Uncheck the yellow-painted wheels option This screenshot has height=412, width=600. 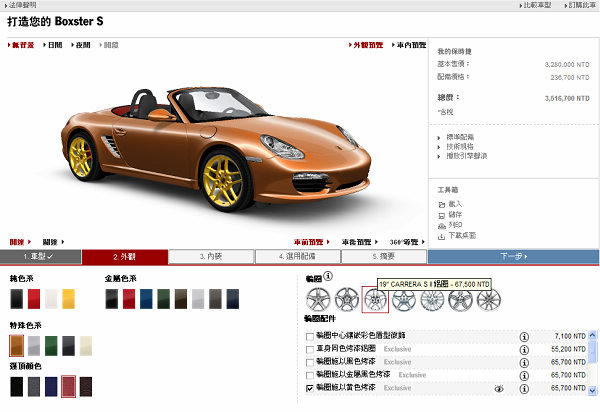pos(310,387)
